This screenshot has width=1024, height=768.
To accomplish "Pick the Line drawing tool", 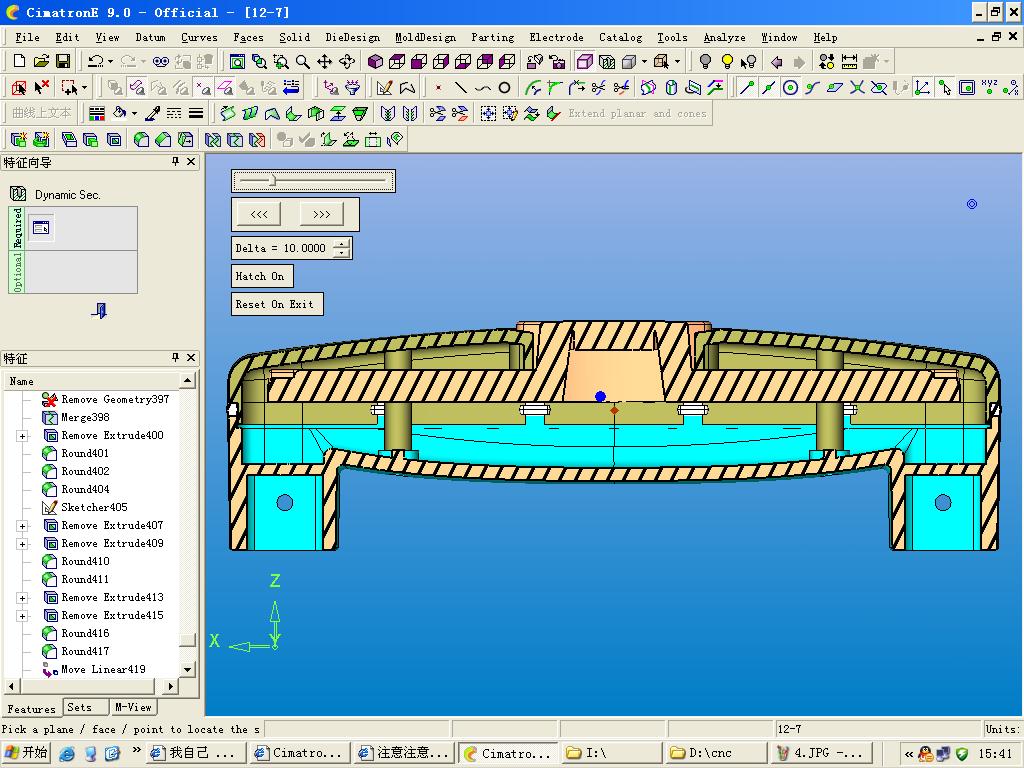I will pyautogui.click(x=460, y=87).
